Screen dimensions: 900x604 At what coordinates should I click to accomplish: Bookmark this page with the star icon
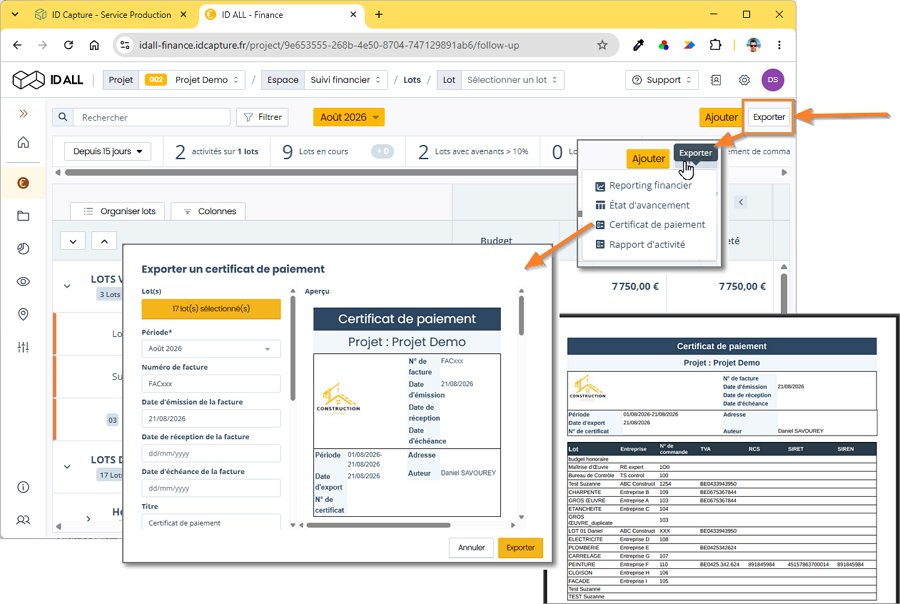pos(602,45)
